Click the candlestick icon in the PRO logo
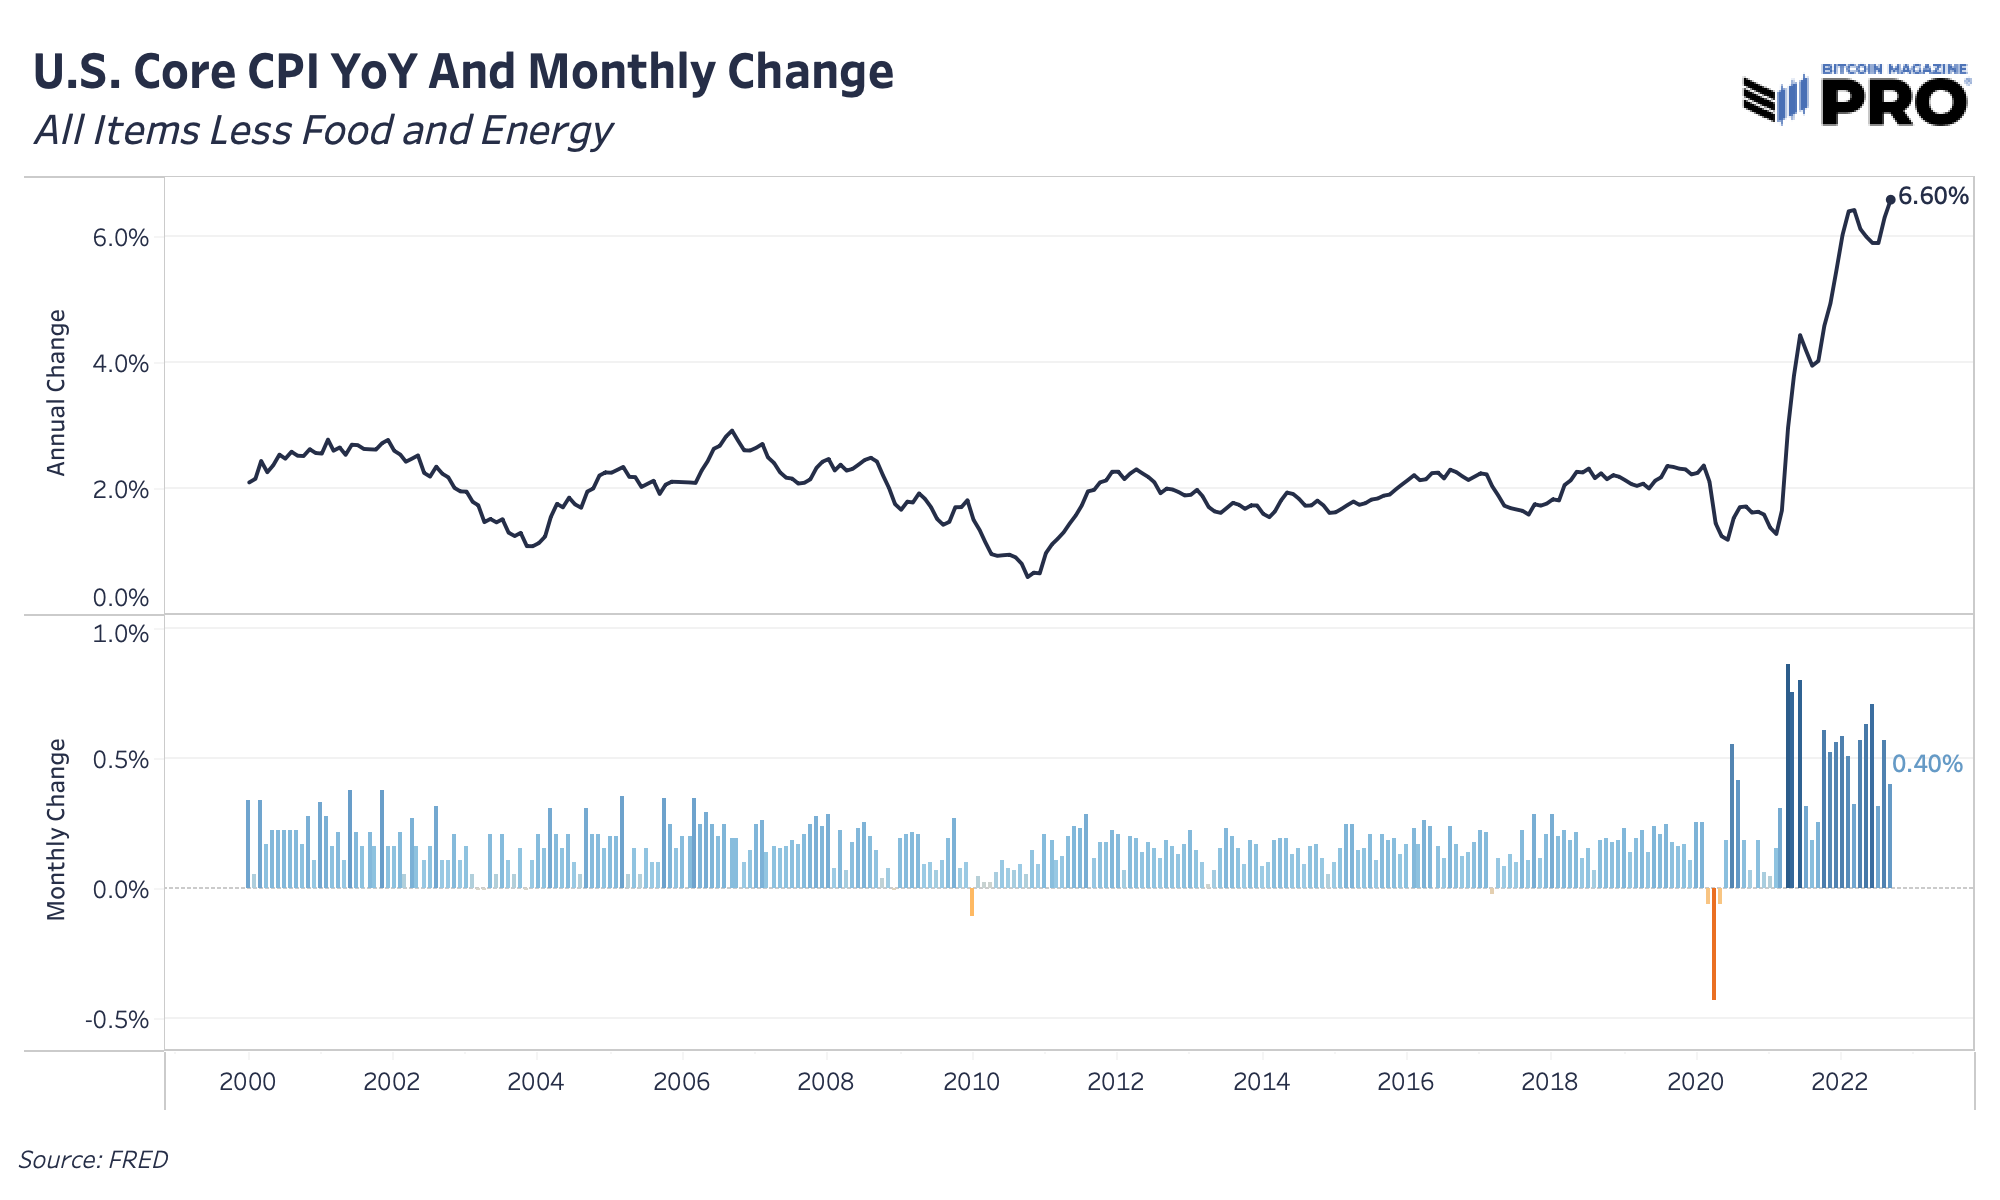Screen dimensions: 2000x1200 1793,99
